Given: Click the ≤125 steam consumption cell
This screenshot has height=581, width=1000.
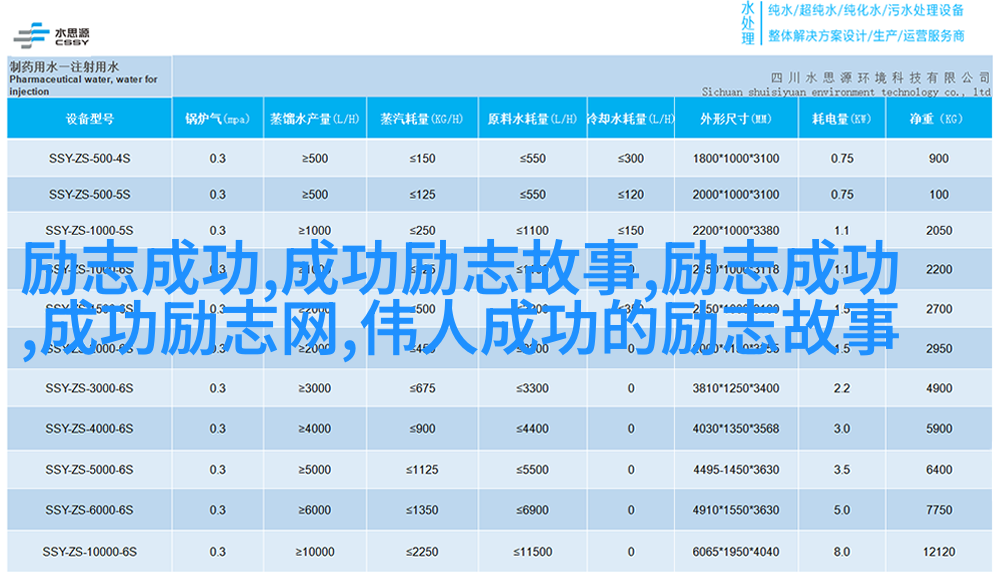Looking at the screenshot, I should [x=422, y=195].
